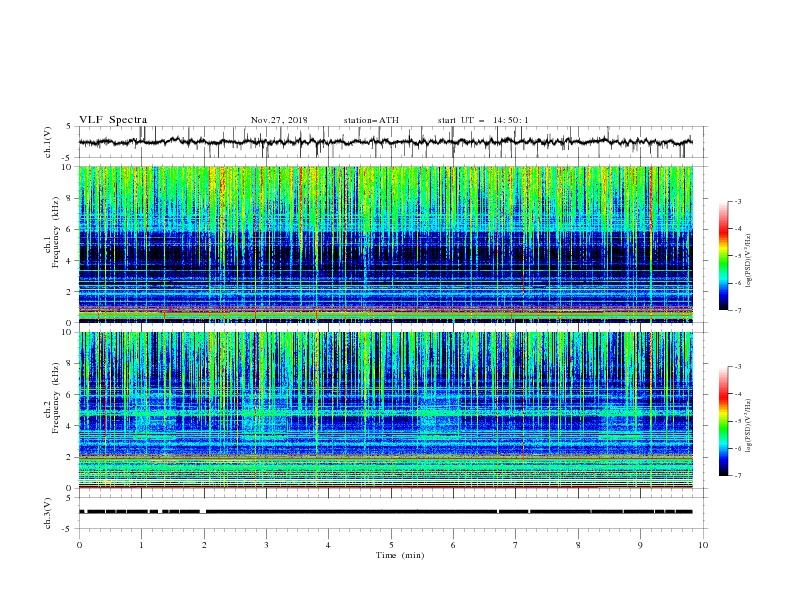Screen dimensions: 792x612
Task: Click time axis tick label "1"
Action: [141, 545]
